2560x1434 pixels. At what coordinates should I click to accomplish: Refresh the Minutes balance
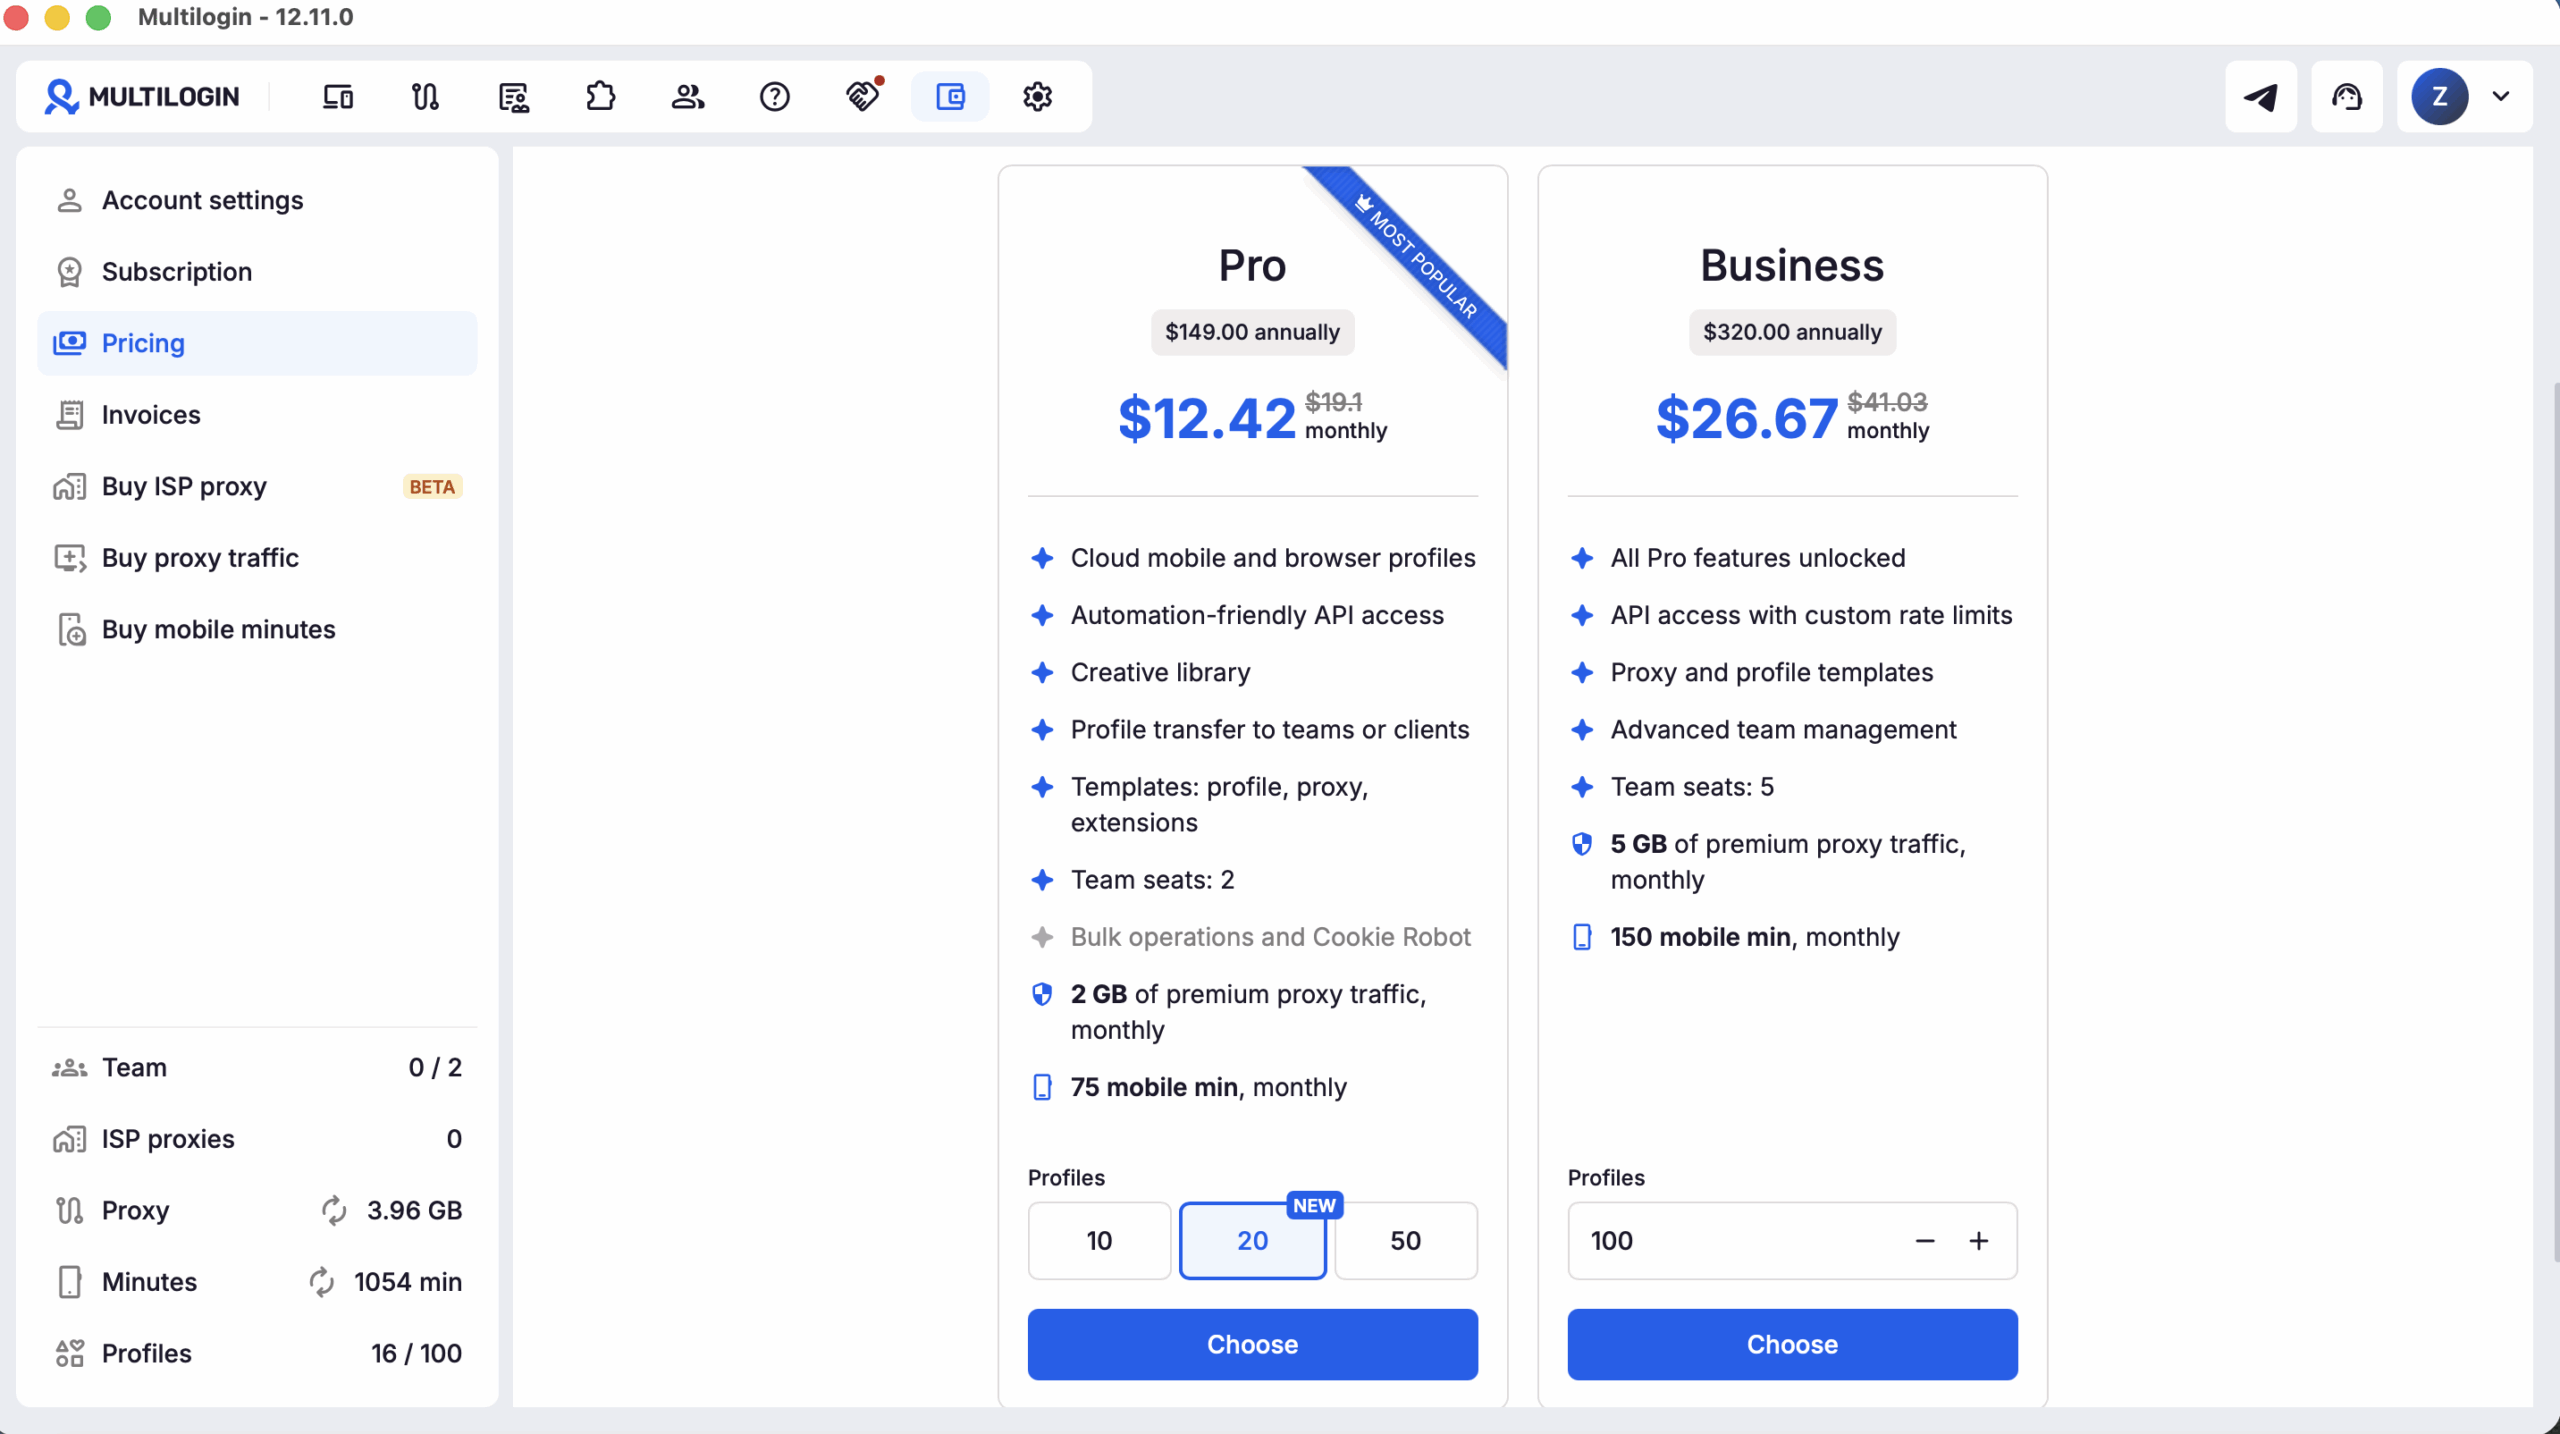click(x=321, y=1282)
